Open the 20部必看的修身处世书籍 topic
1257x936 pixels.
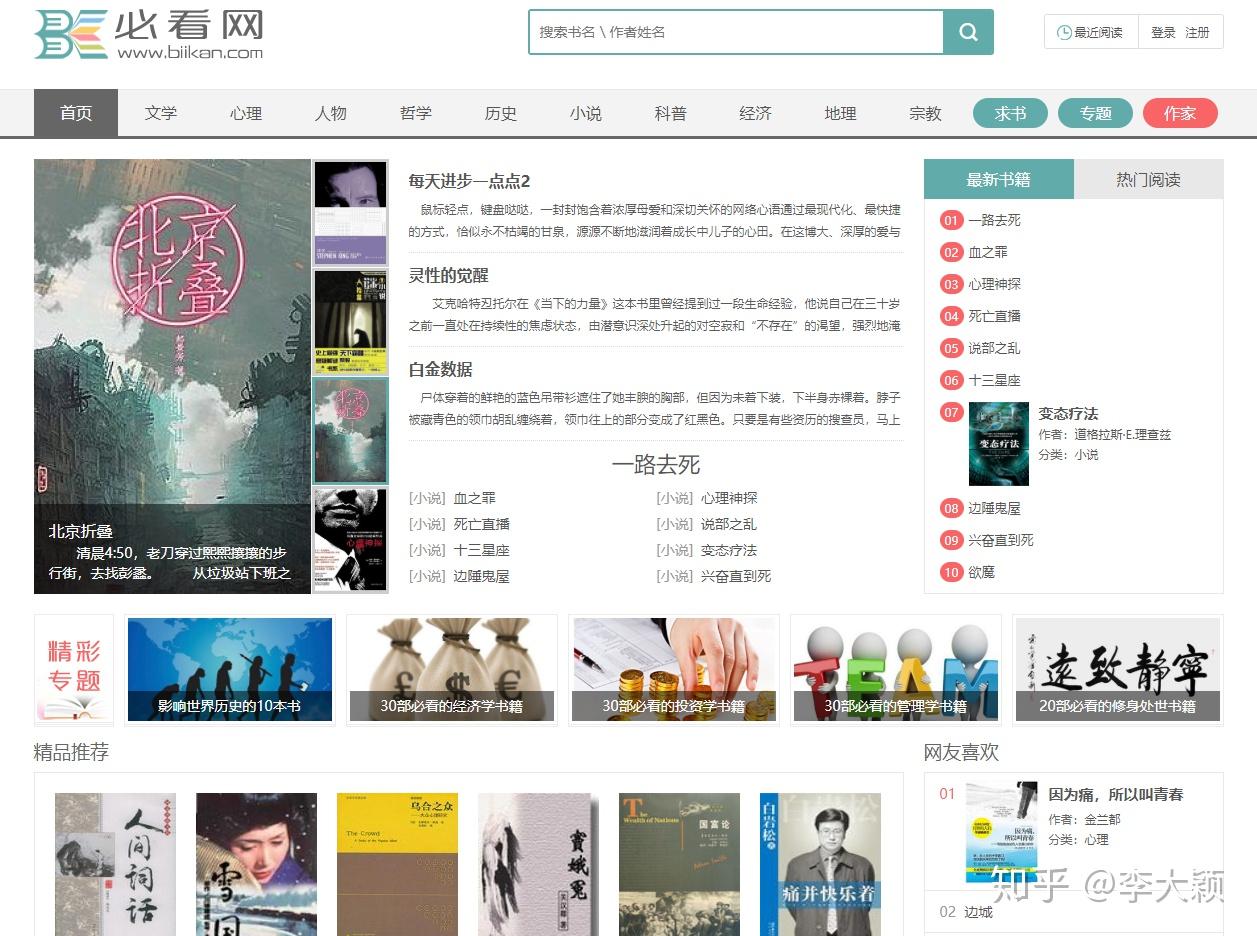(1118, 669)
